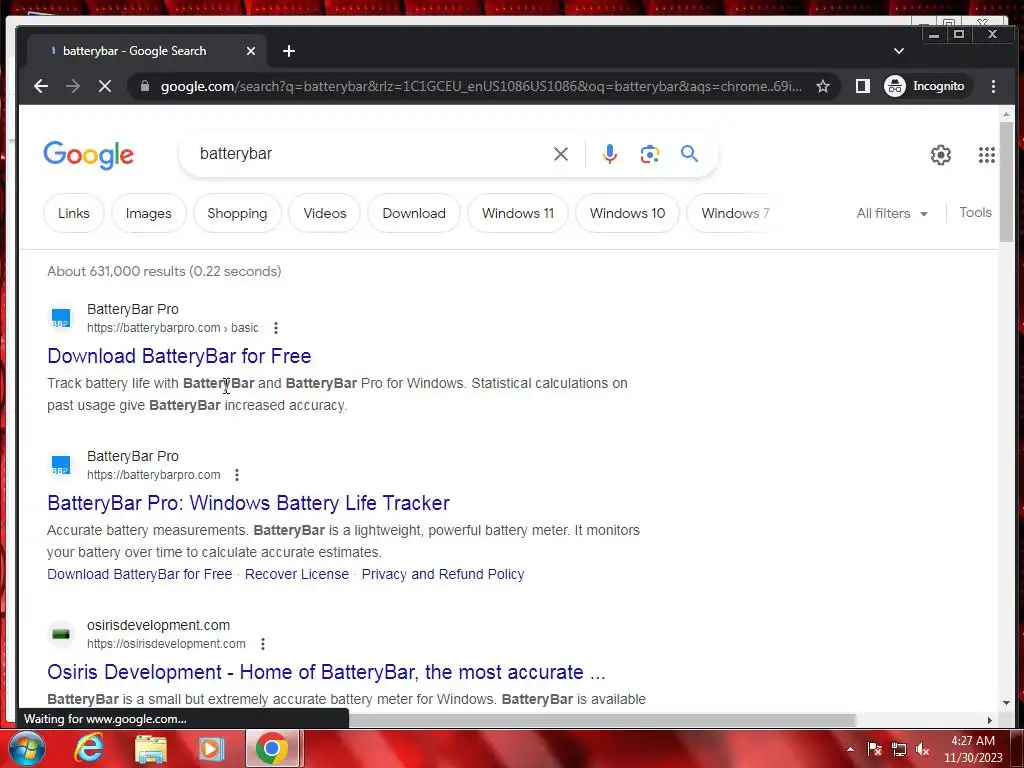The height and width of the screenshot is (768, 1024).
Task: Open the Windows Start menu orb
Action: (x=26, y=748)
